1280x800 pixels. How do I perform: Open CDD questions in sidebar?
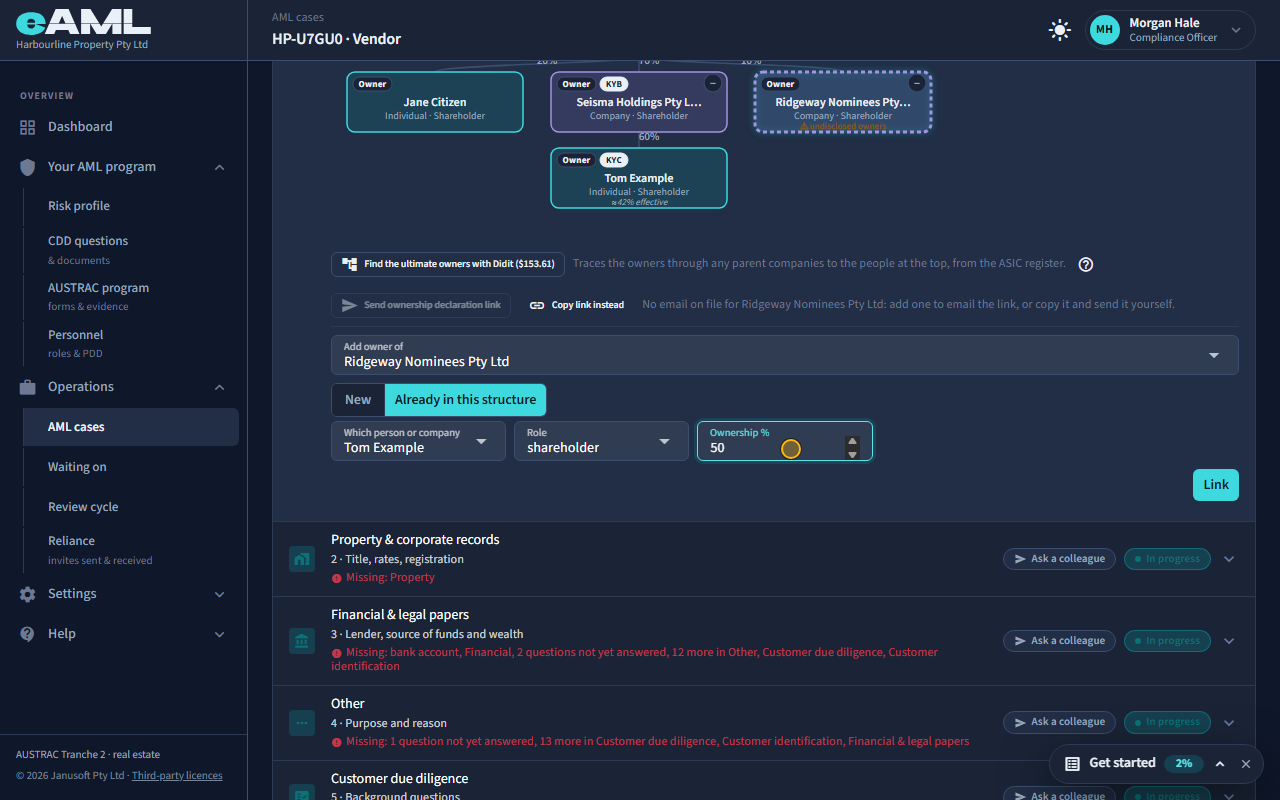[x=88, y=241]
